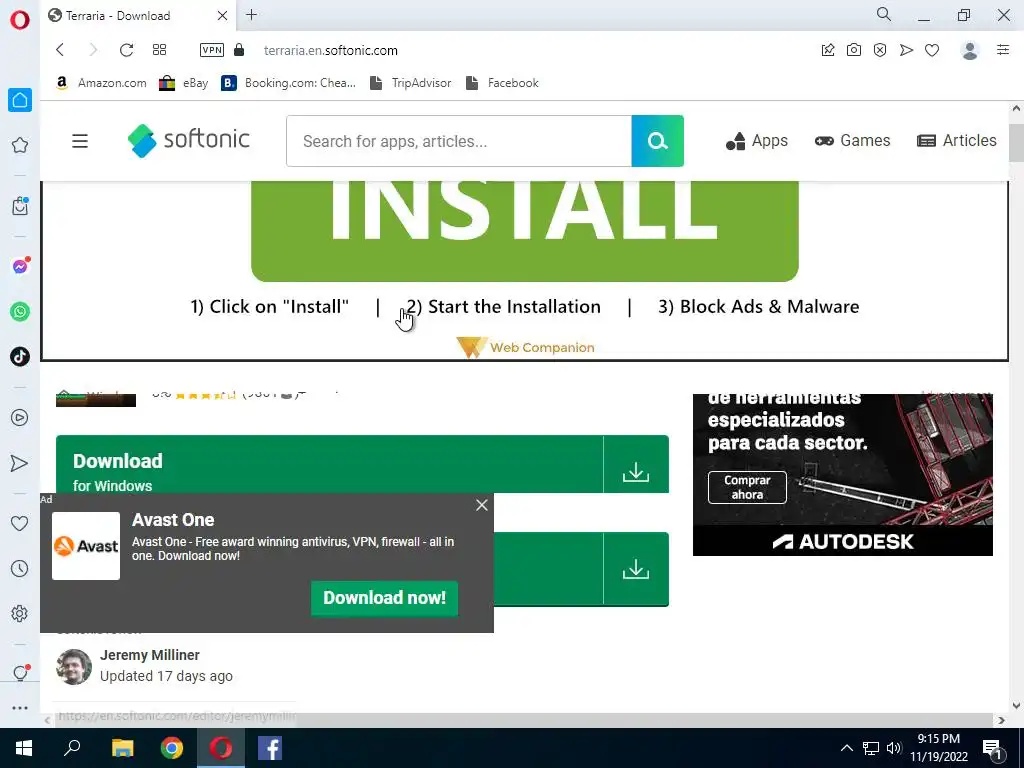This screenshot has height=768, width=1024.
Task: Click Jeremy Milliner avatar photo
Action: pos(74,667)
